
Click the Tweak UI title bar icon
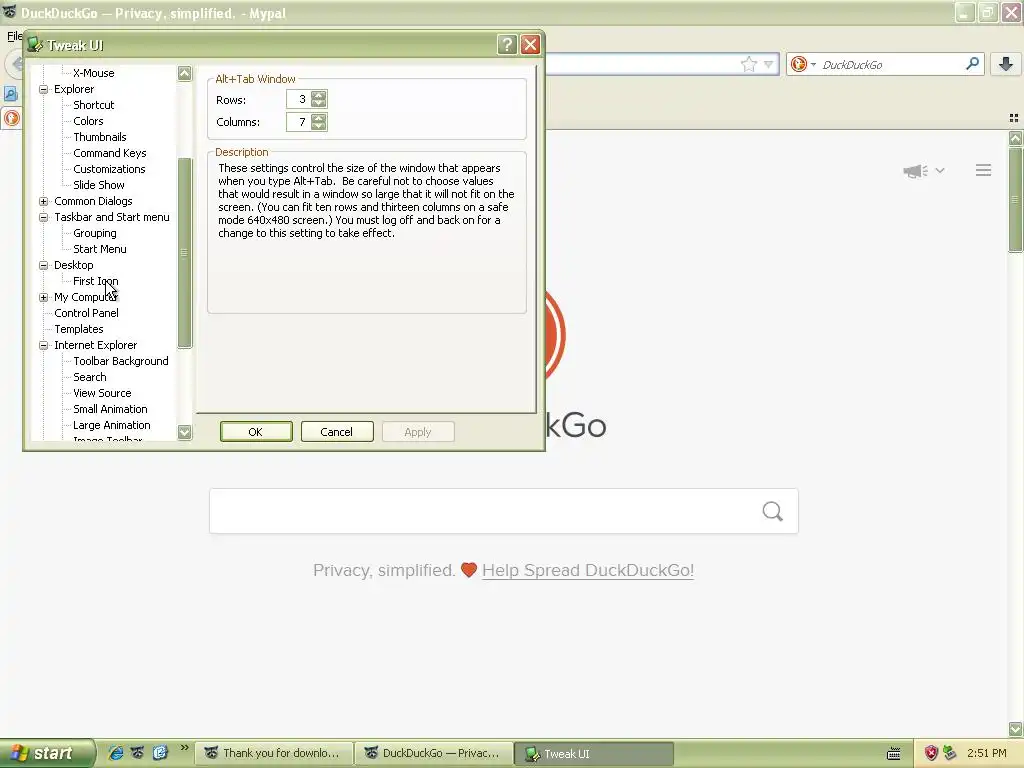[35, 44]
